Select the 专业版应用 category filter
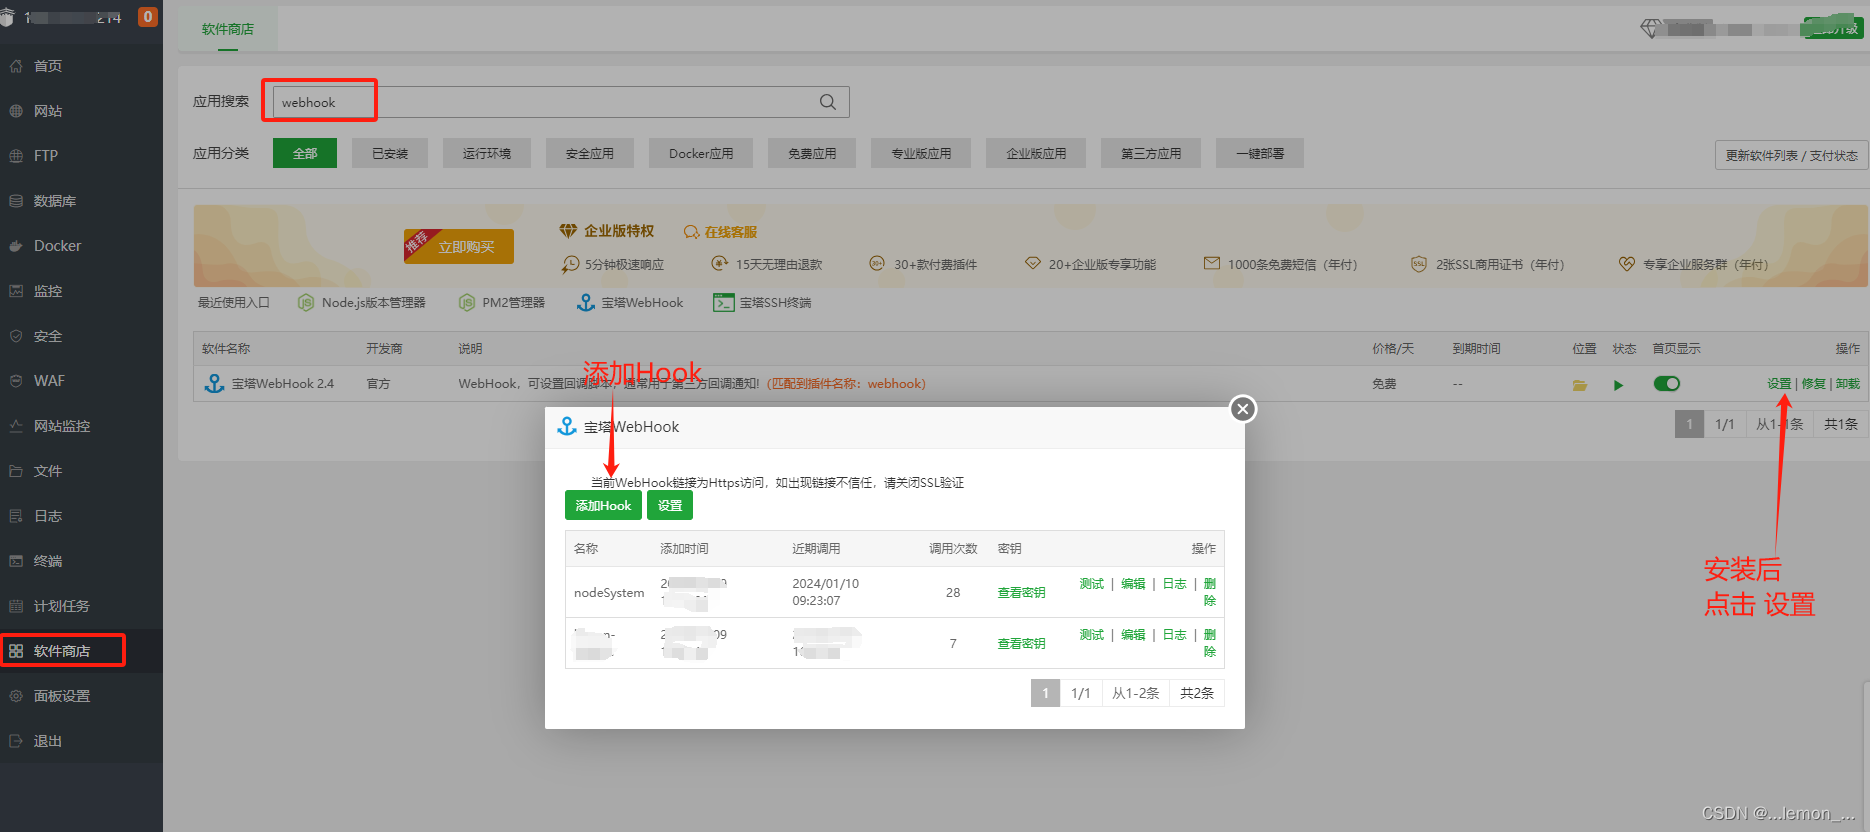 click(921, 153)
